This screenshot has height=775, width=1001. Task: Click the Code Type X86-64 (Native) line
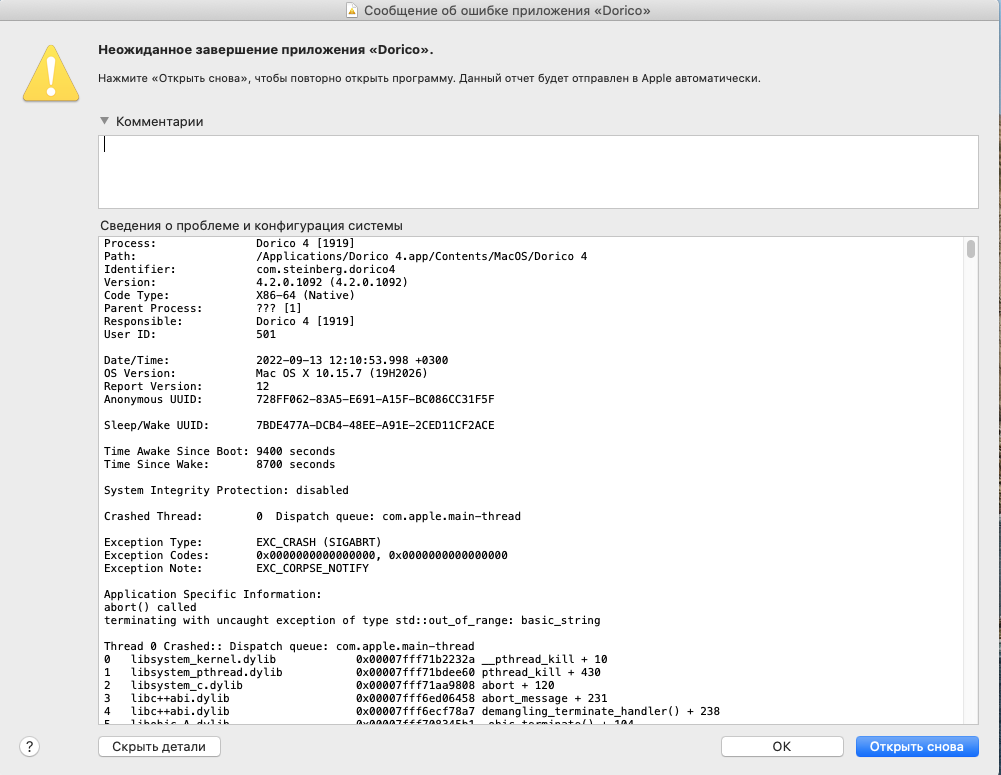pyautogui.click(x=229, y=295)
